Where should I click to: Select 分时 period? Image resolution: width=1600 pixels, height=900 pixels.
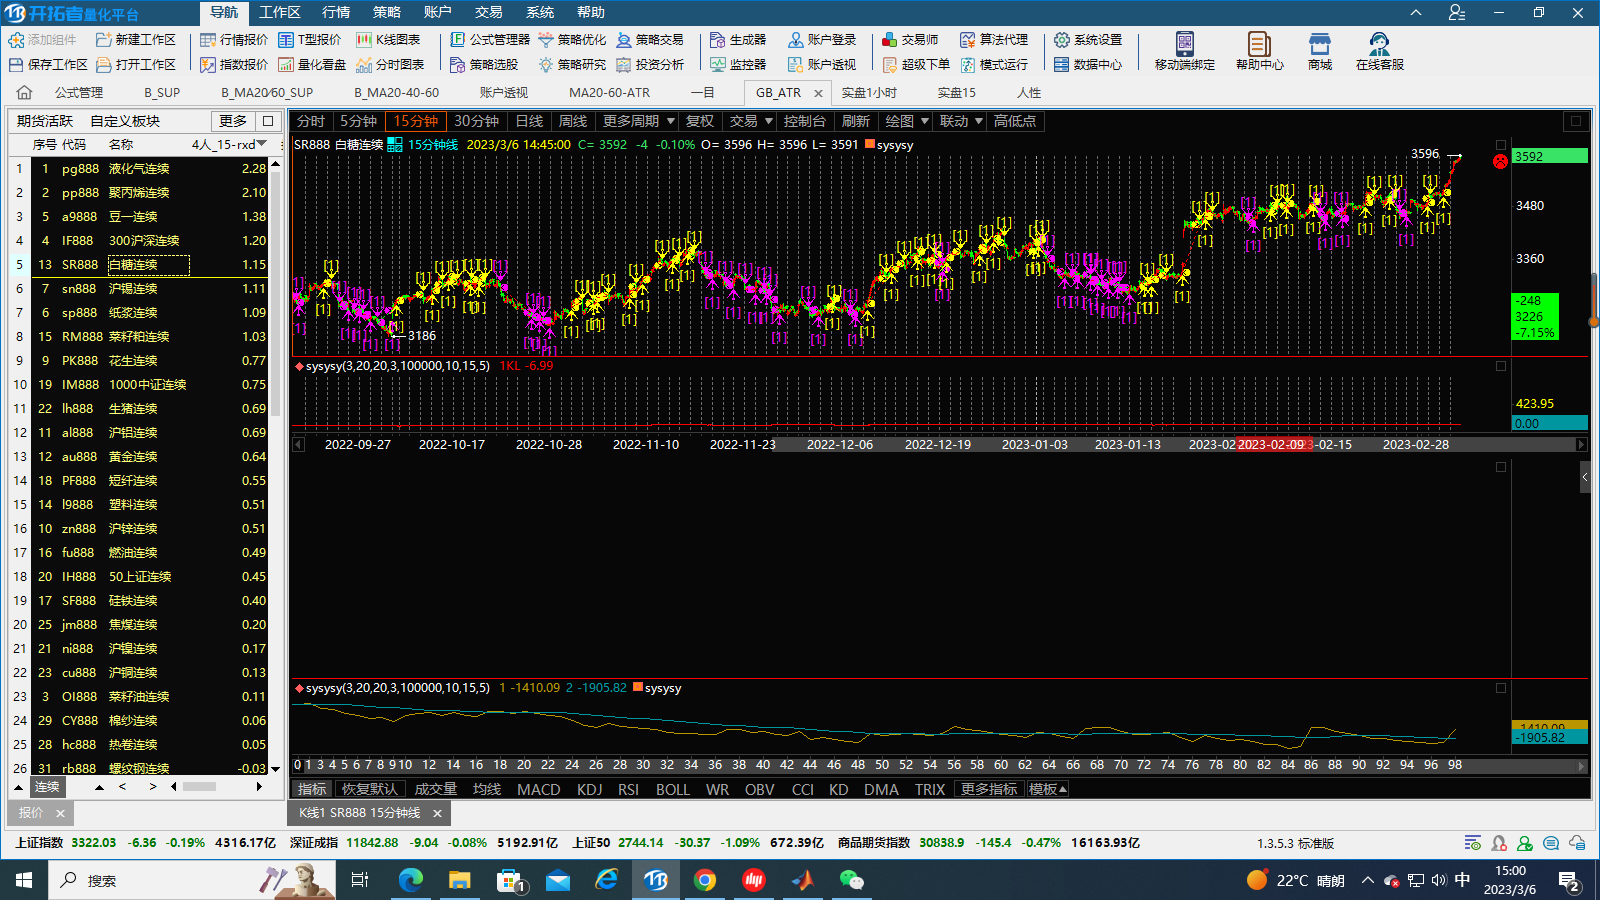pyautogui.click(x=311, y=121)
